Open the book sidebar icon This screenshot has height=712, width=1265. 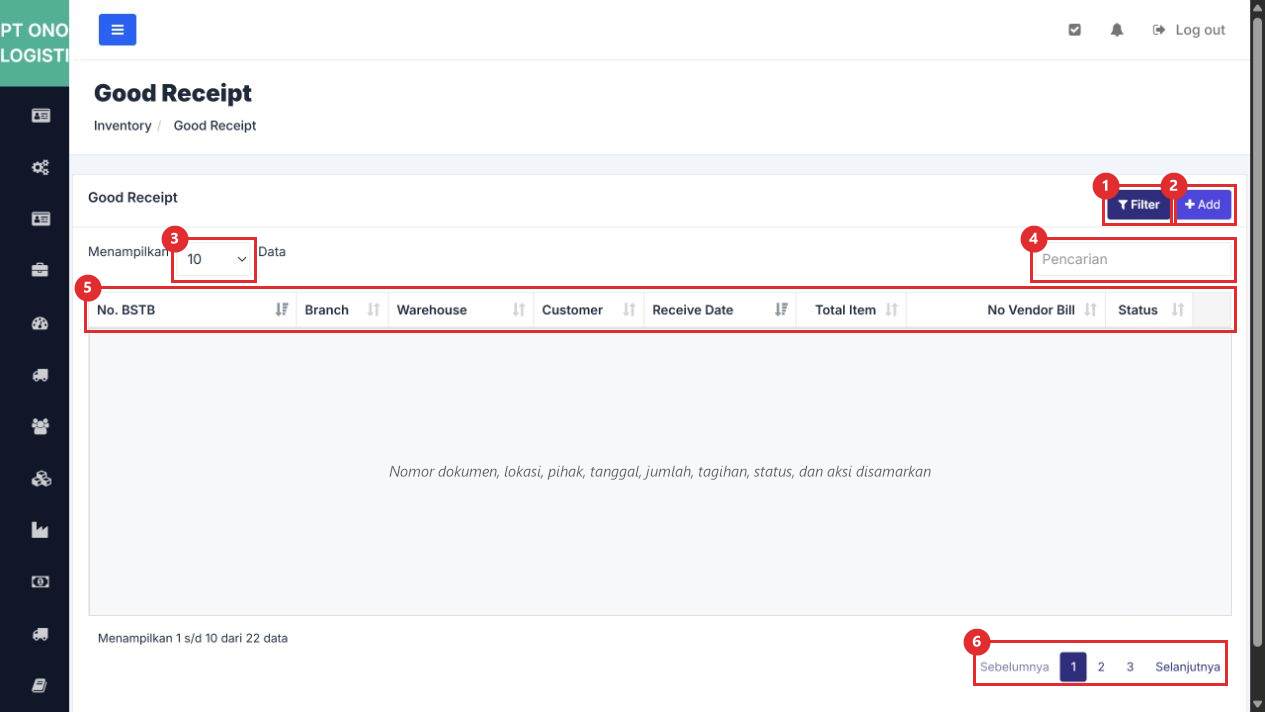(x=40, y=685)
